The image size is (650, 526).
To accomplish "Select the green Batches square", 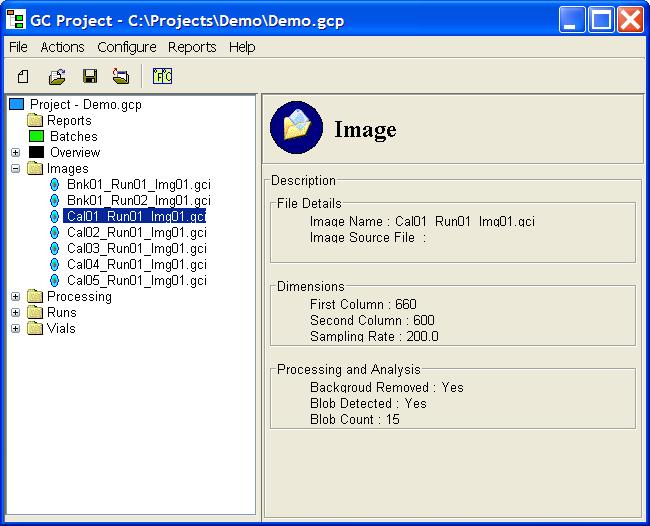I will tap(36, 136).
